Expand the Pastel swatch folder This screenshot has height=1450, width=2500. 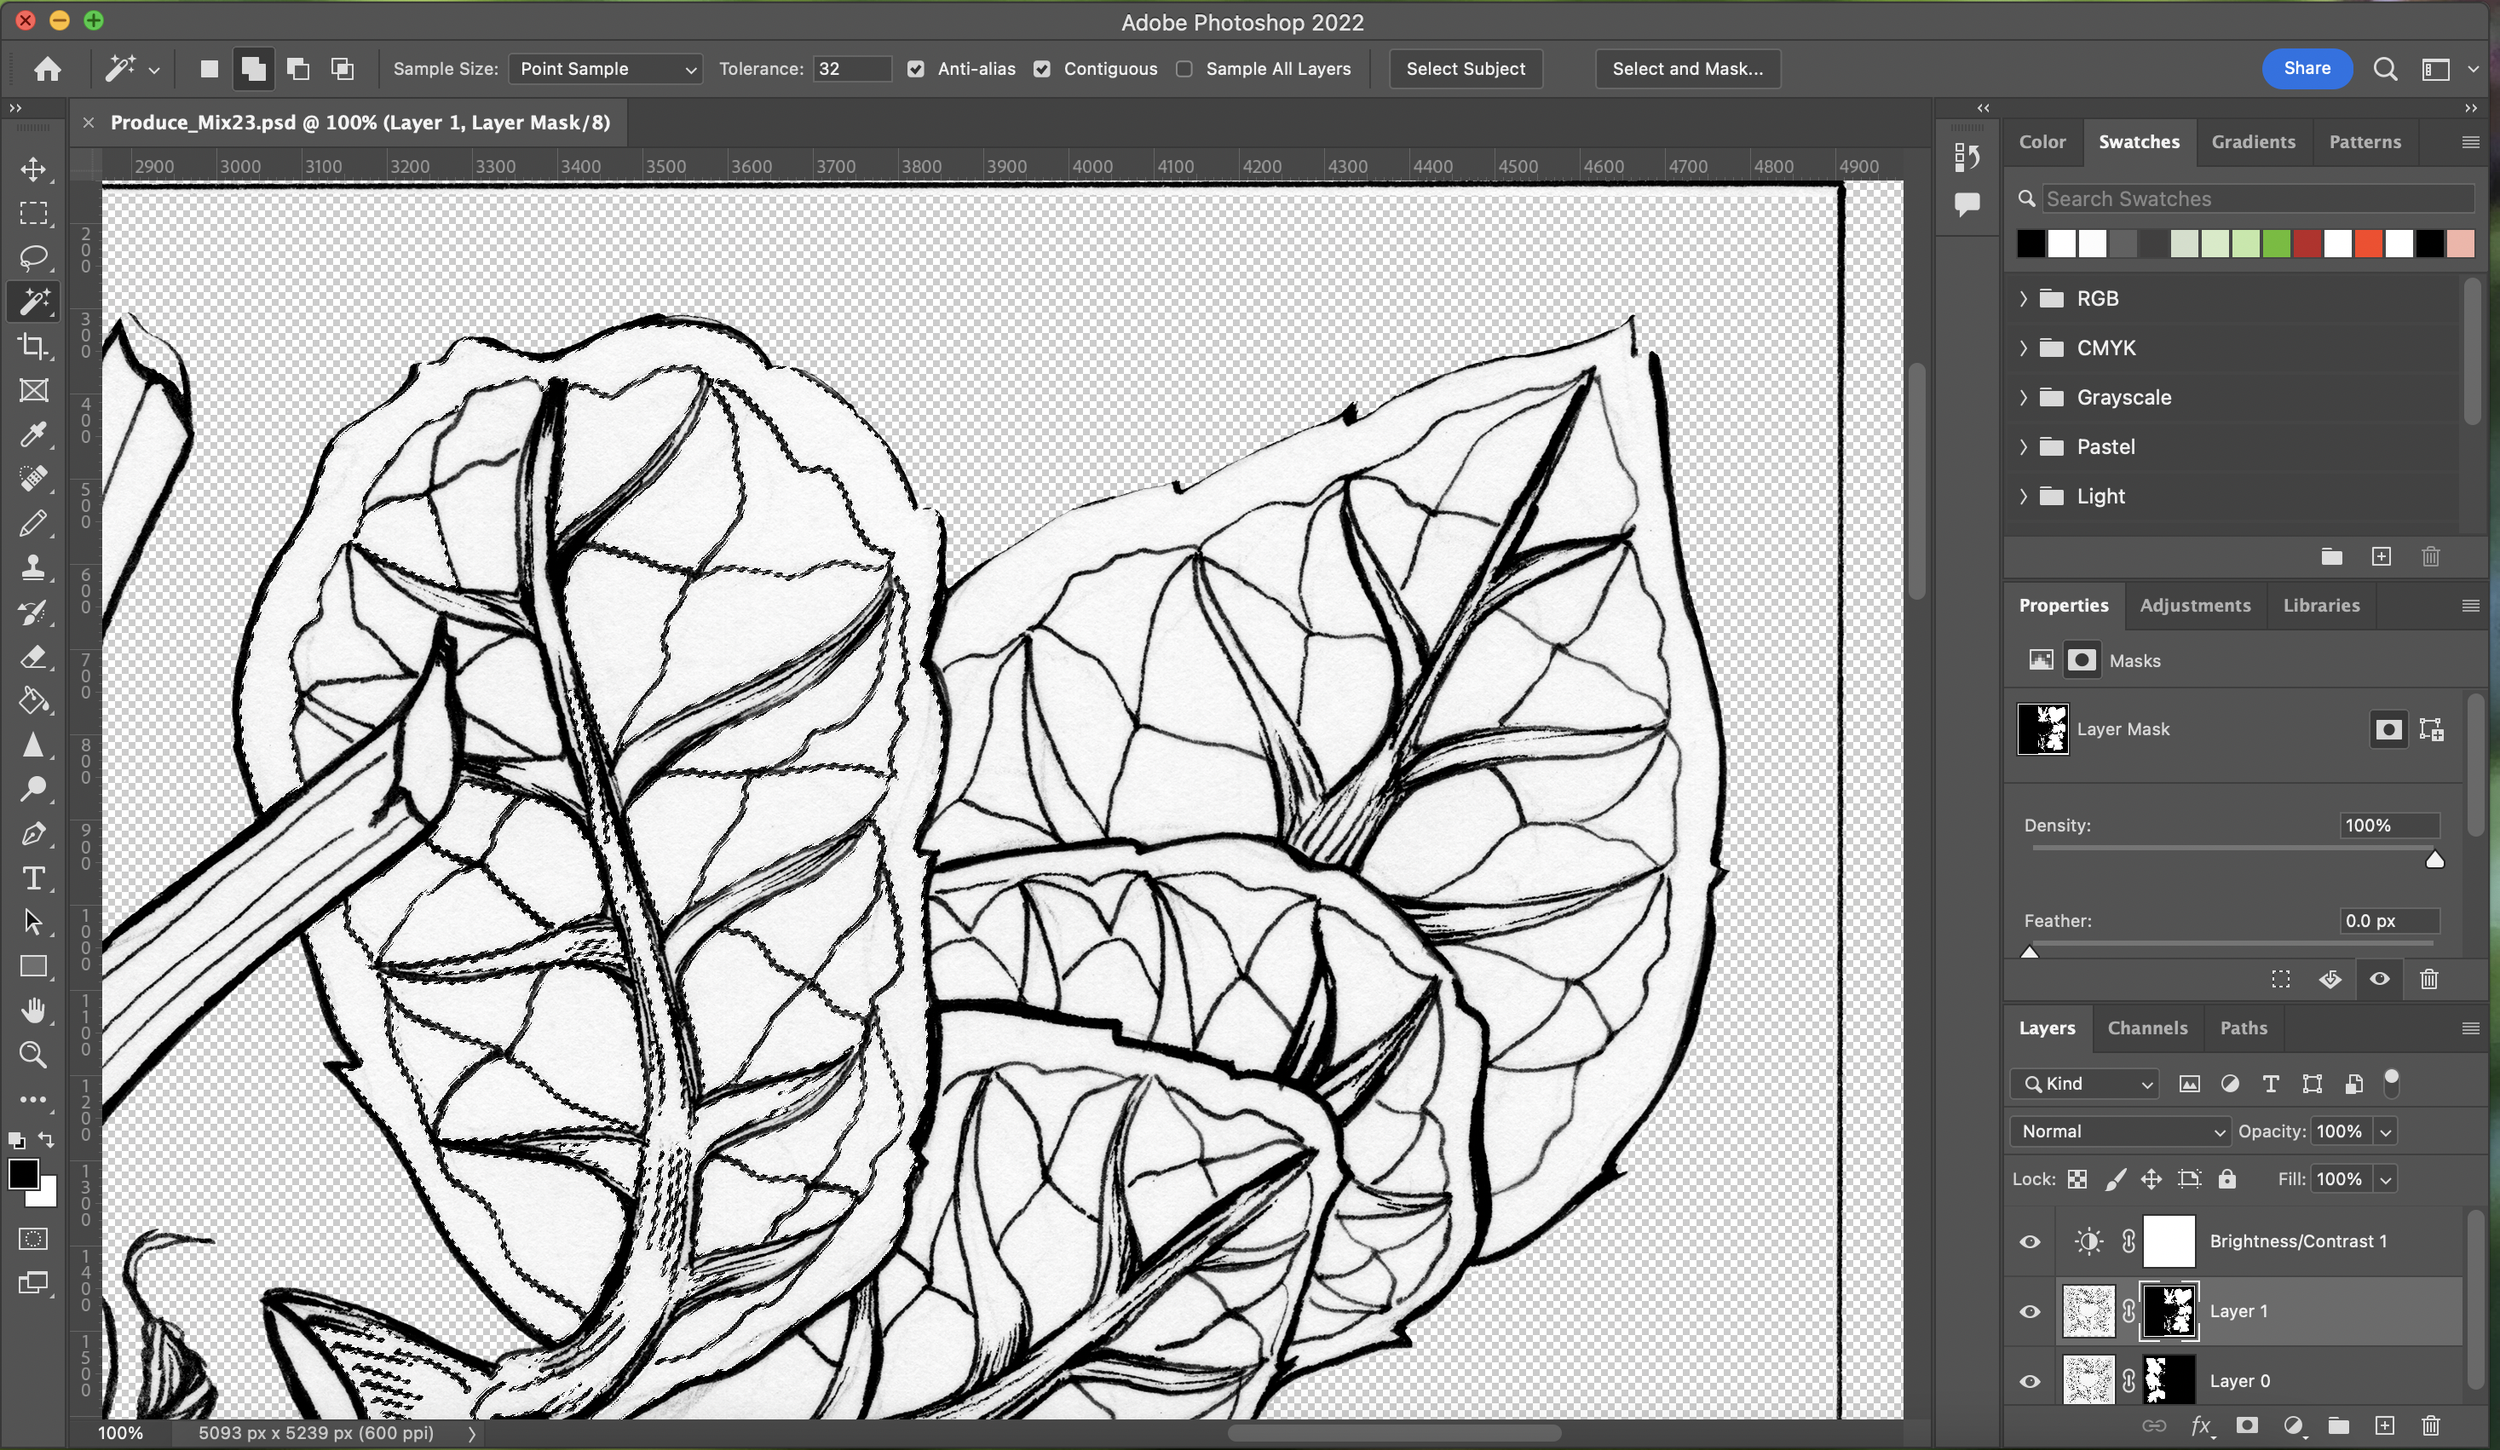click(2024, 447)
